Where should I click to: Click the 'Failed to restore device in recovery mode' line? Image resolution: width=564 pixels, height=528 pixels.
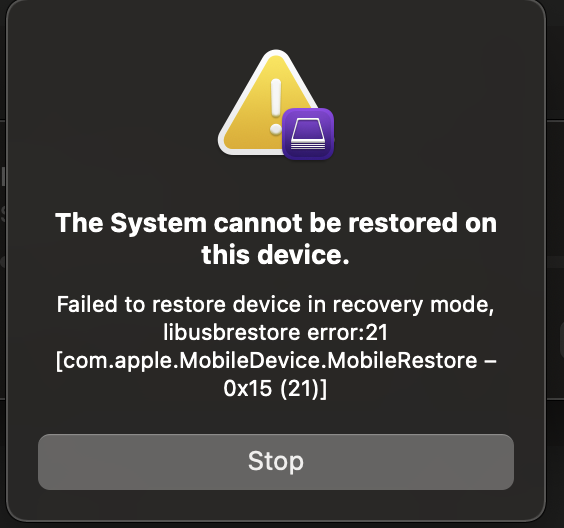(276, 305)
